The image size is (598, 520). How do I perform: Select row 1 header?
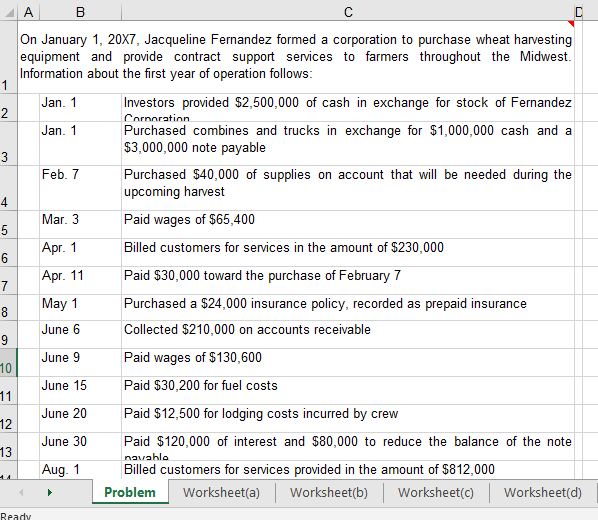pyautogui.click(x=8, y=57)
